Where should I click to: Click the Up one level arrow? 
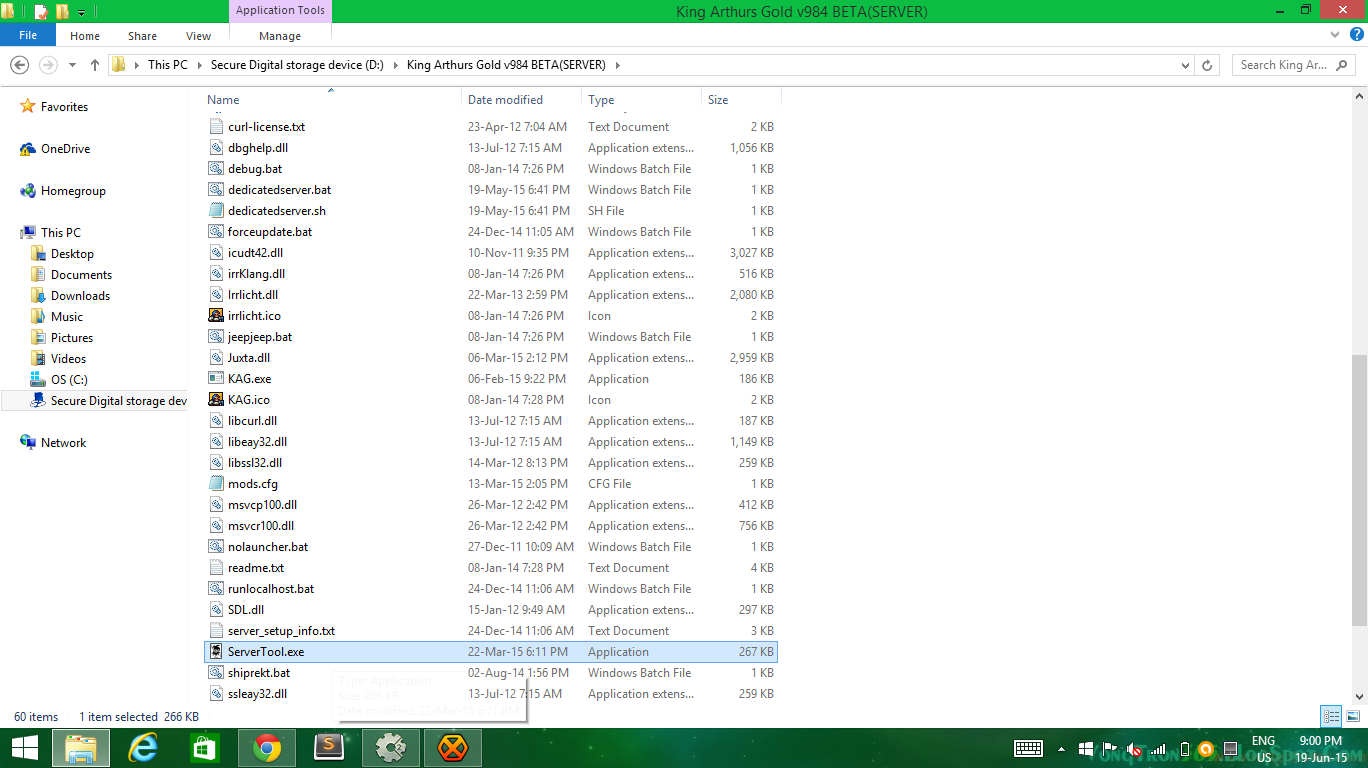(x=95, y=65)
